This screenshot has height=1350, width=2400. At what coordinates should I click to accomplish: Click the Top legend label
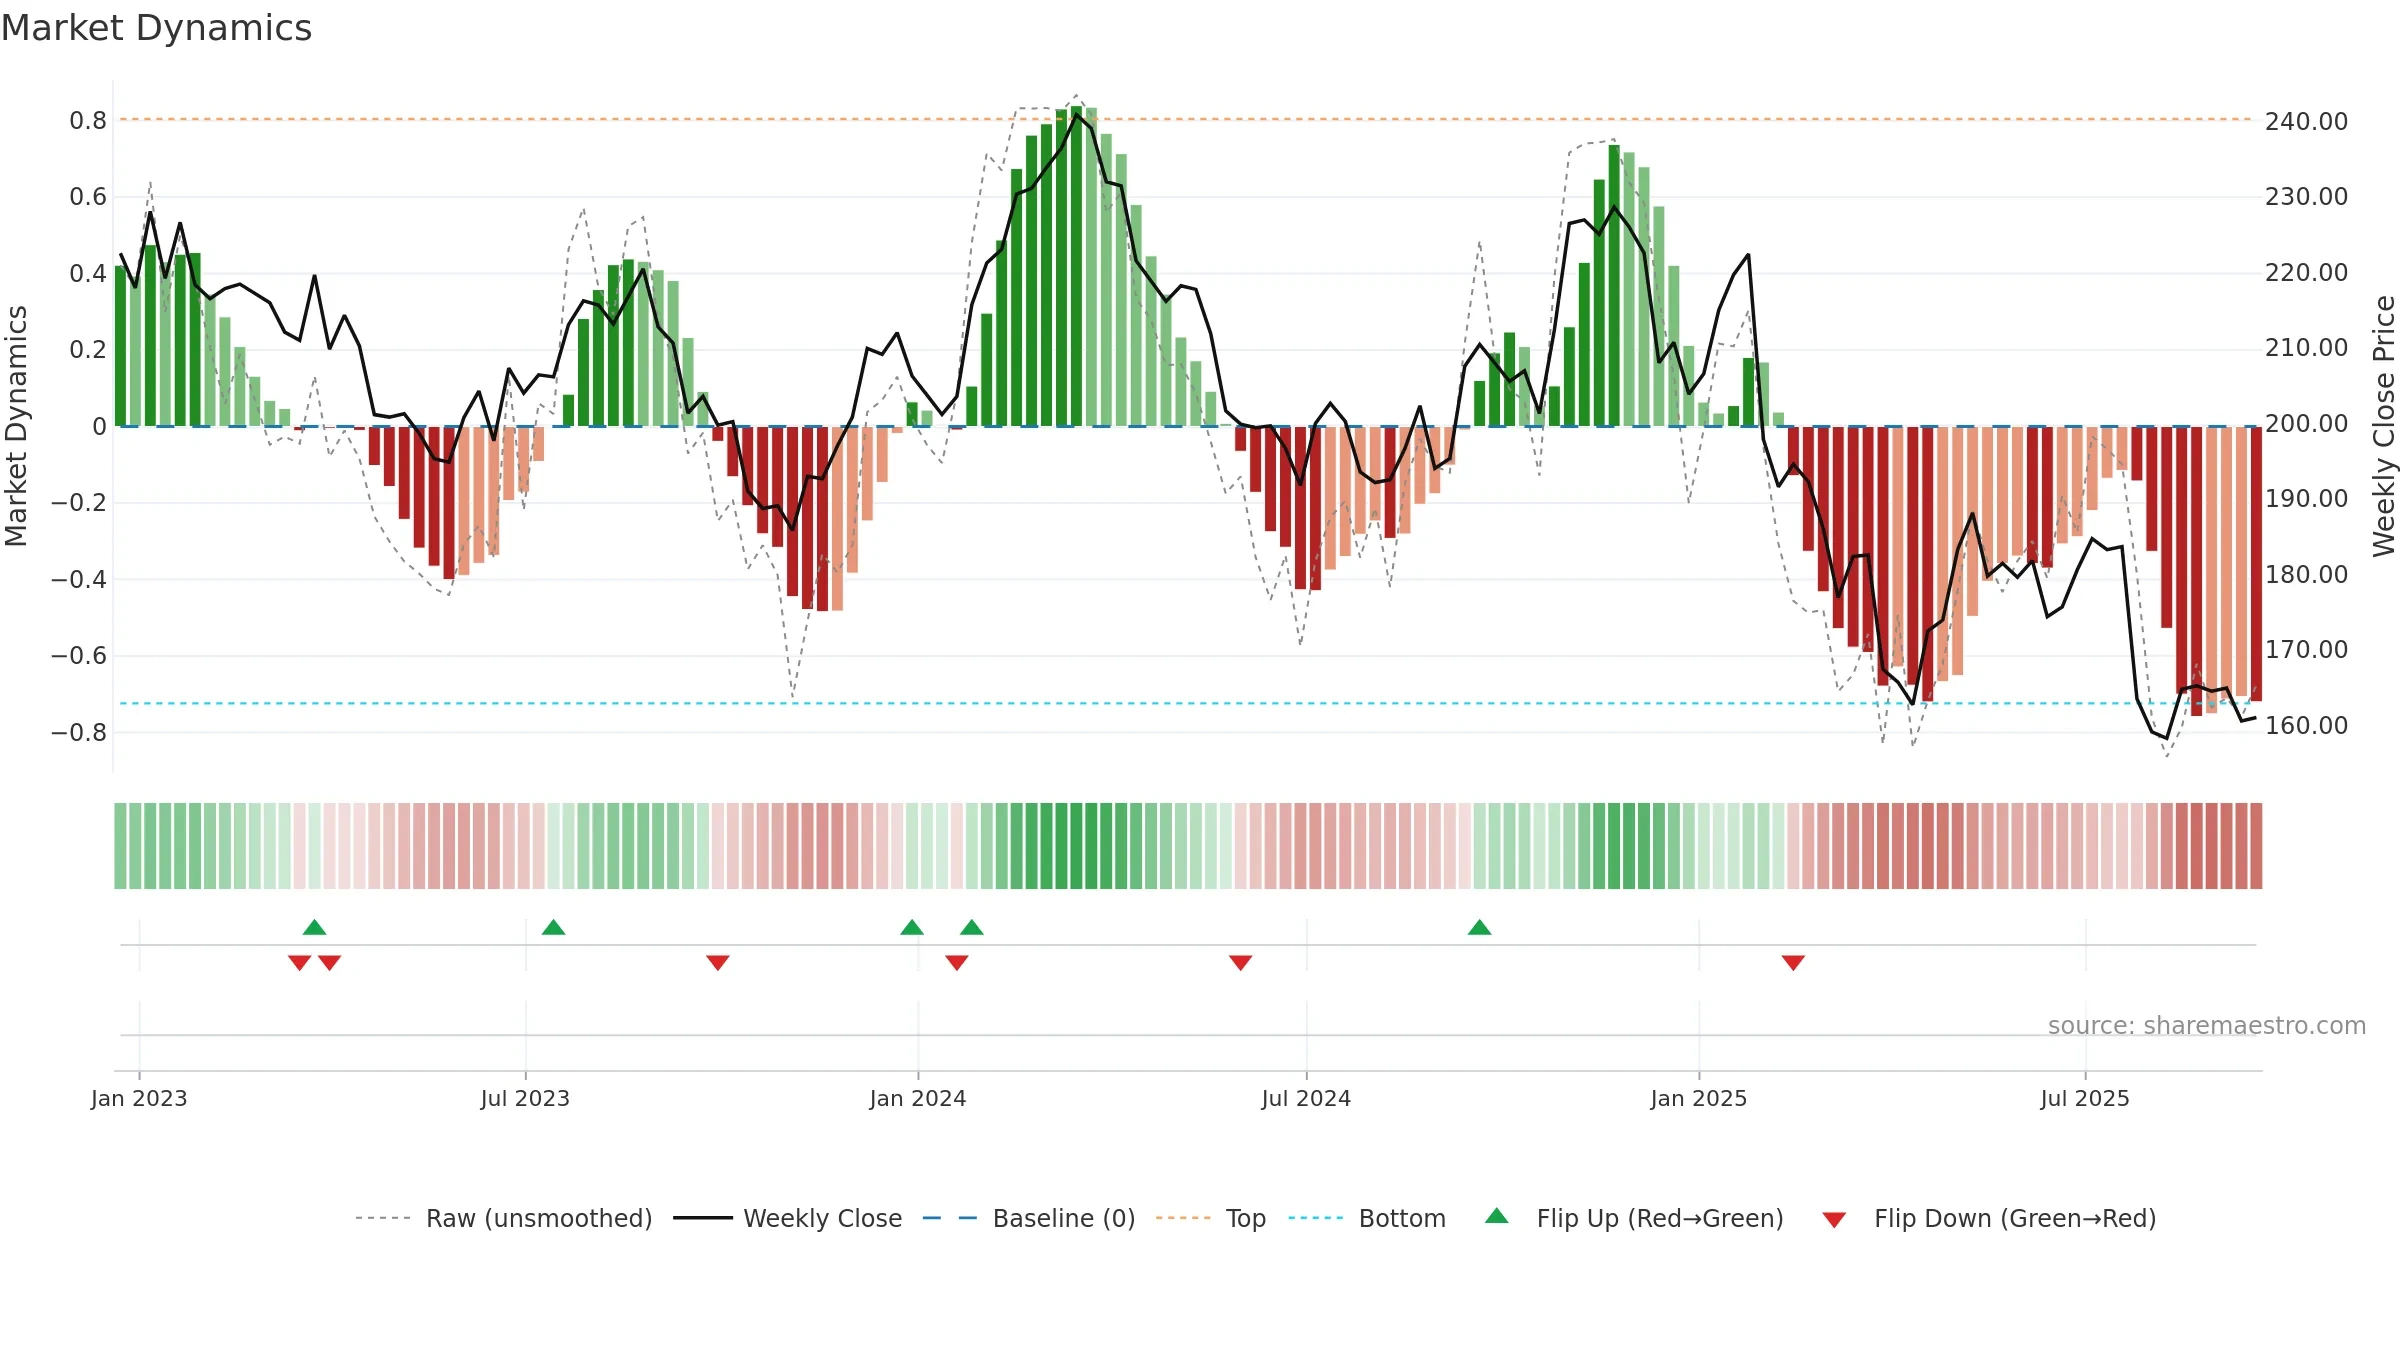pos(1246,1218)
